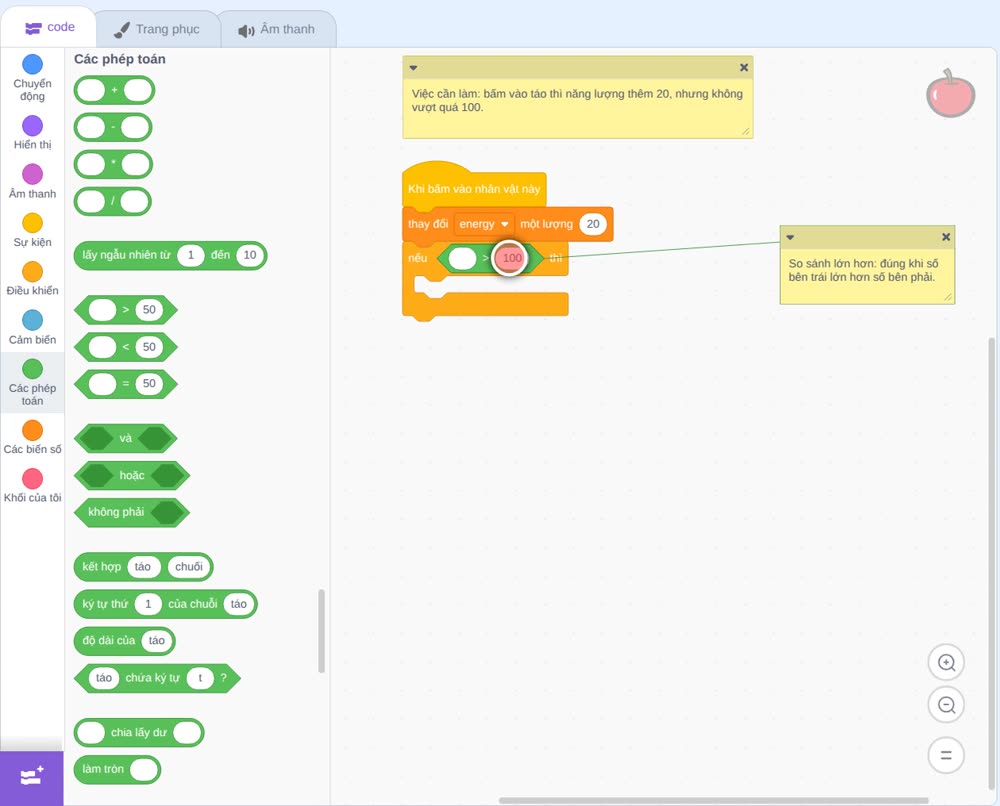Select the greater-than 50 palette block

[126, 310]
